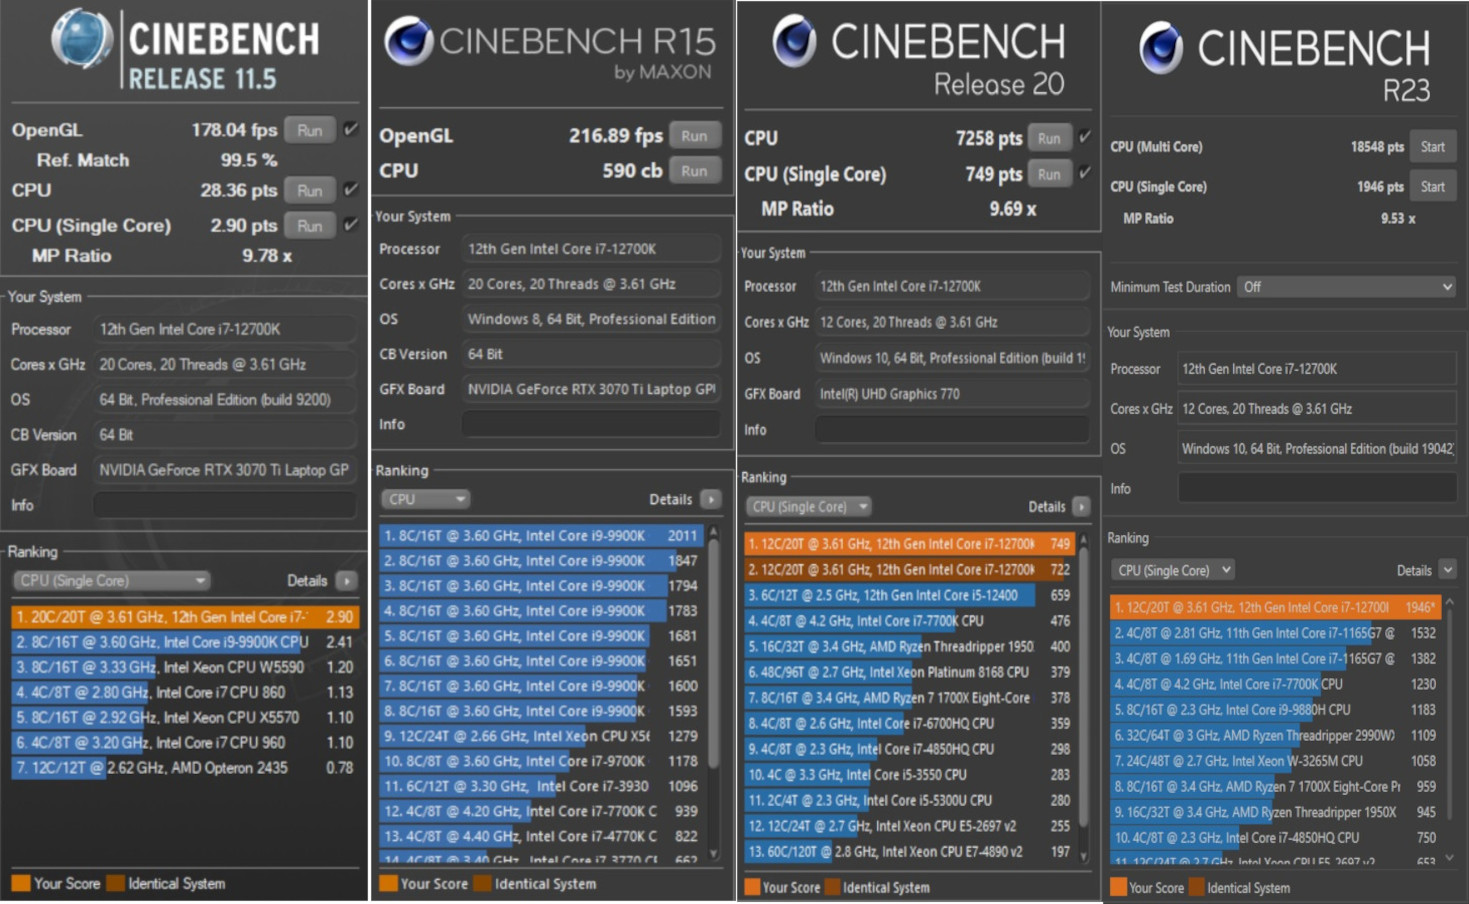Click the orange Your Score swatch in R15
Screen dimensions: 1469x904
coord(388,883)
